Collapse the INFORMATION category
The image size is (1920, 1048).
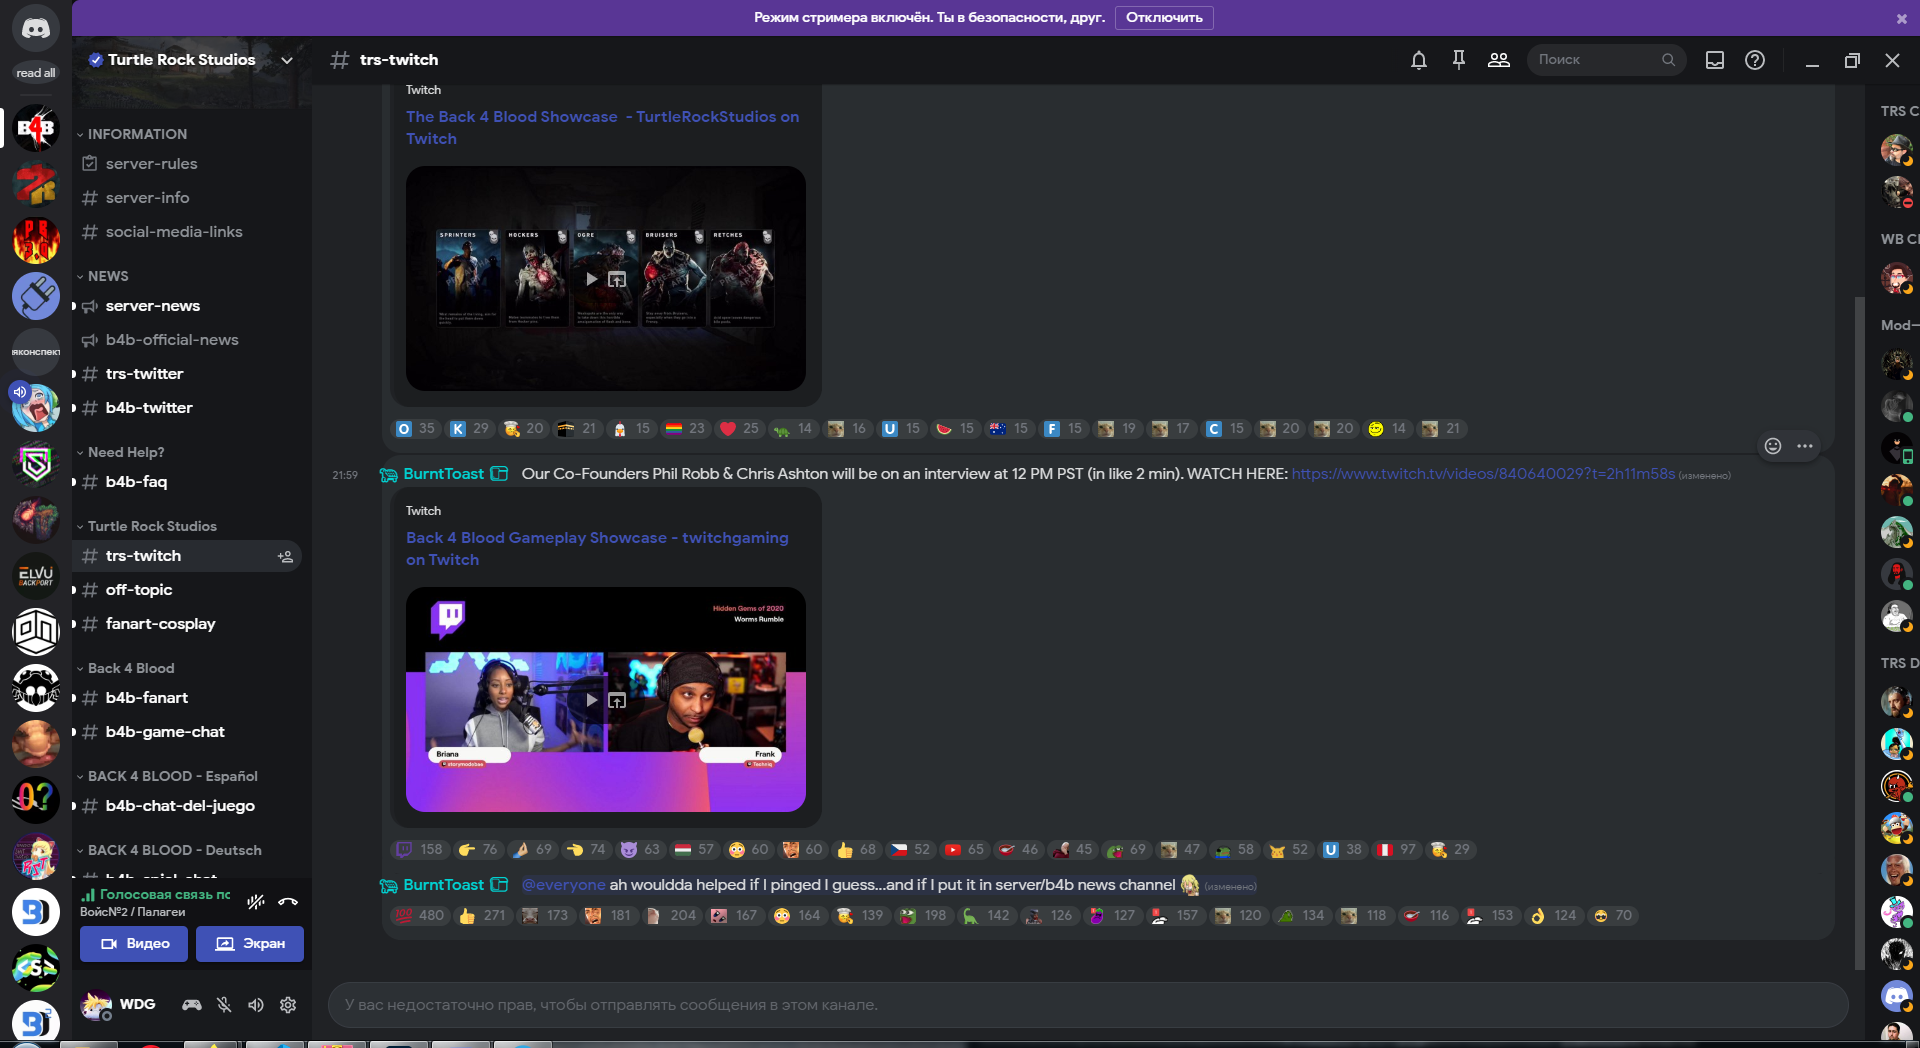pos(135,133)
